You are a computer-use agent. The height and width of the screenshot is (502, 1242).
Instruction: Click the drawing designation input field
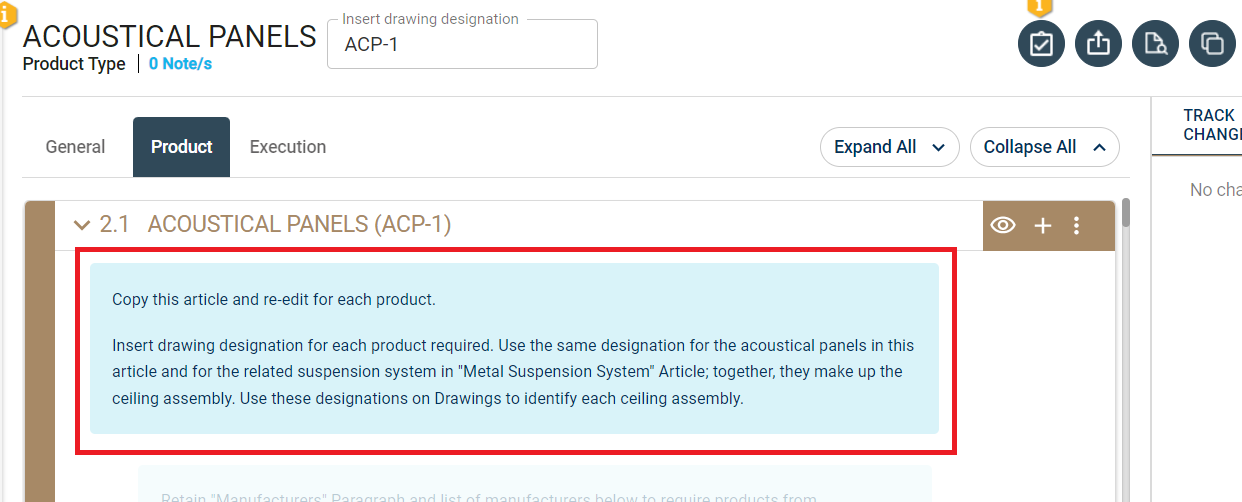click(462, 45)
